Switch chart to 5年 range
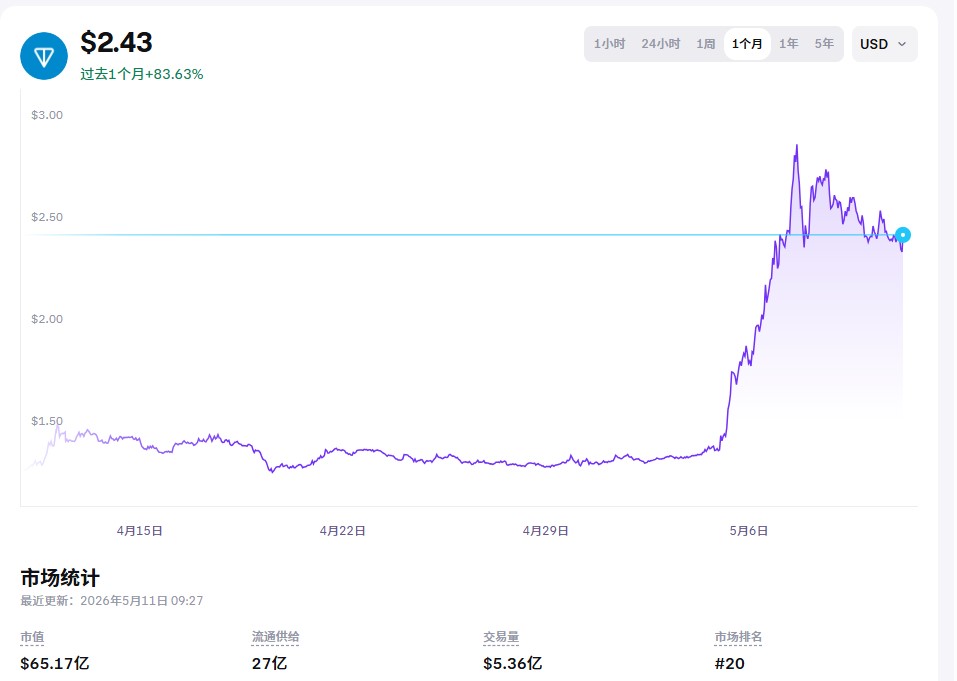Screen dimensions: 957x681 824,44
